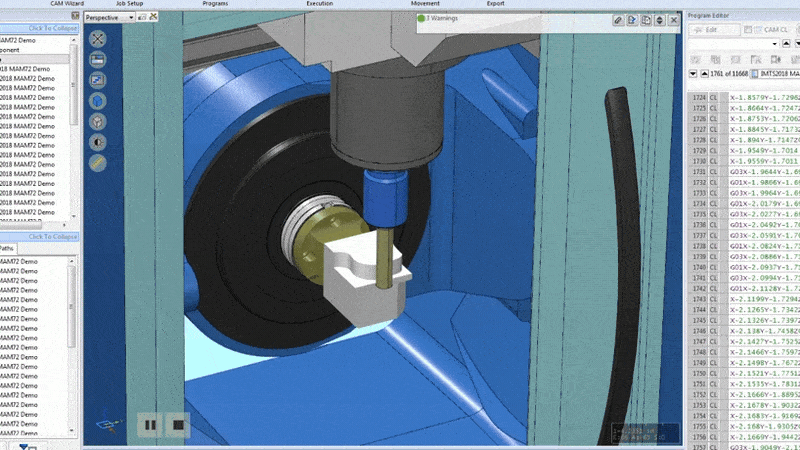Click the crossed-tools icon in viewport sidebar

point(98,39)
